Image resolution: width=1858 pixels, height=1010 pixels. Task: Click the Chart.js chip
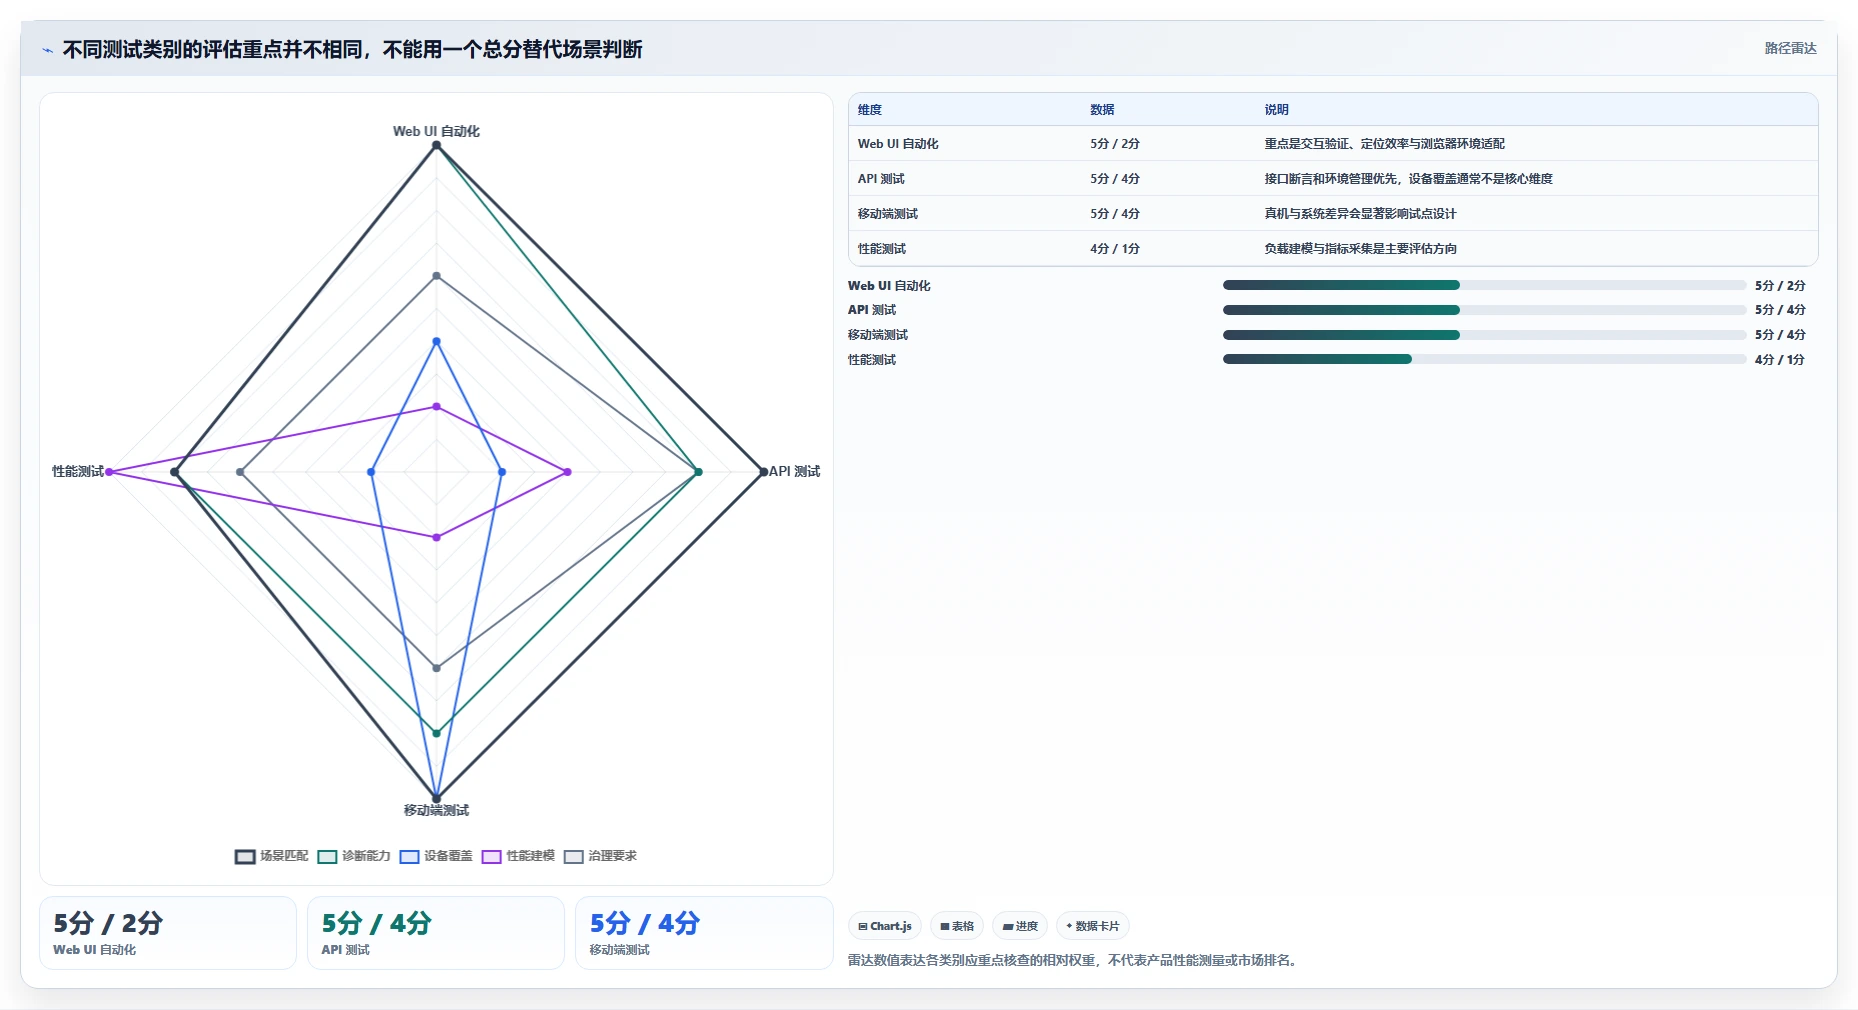(x=885, y=926)
